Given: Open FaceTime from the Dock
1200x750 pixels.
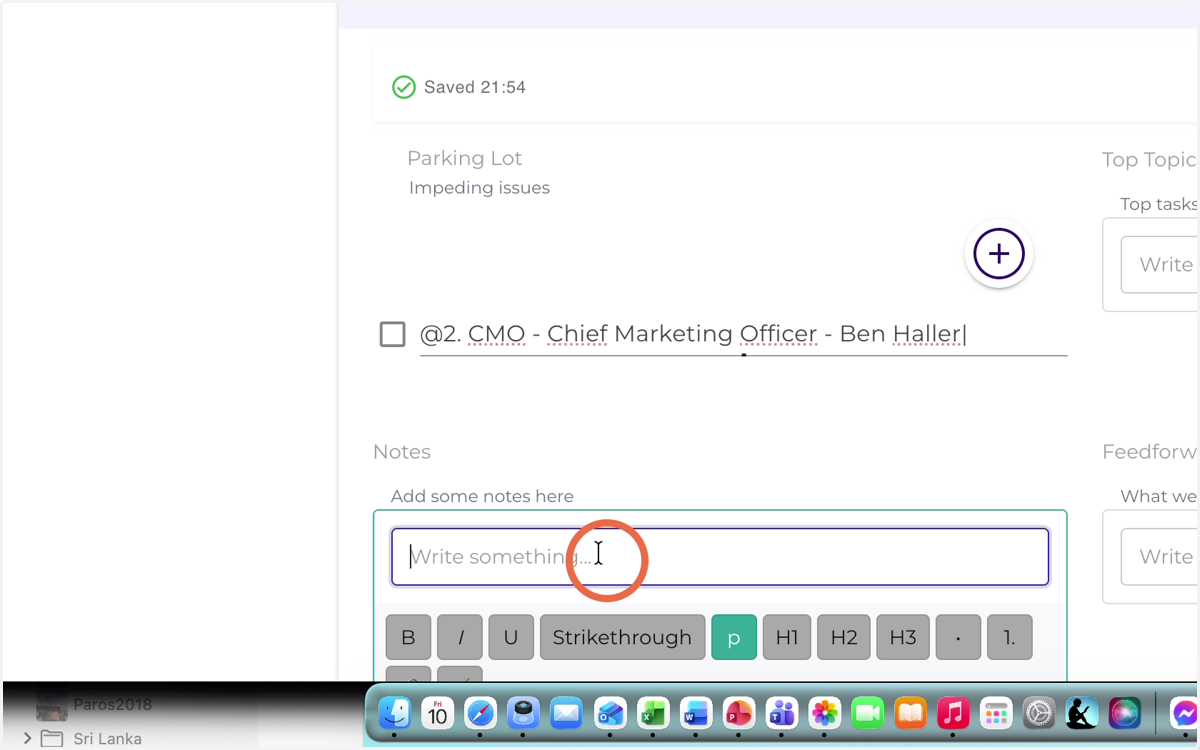Looking at the screenshot, I should (868, 713).
